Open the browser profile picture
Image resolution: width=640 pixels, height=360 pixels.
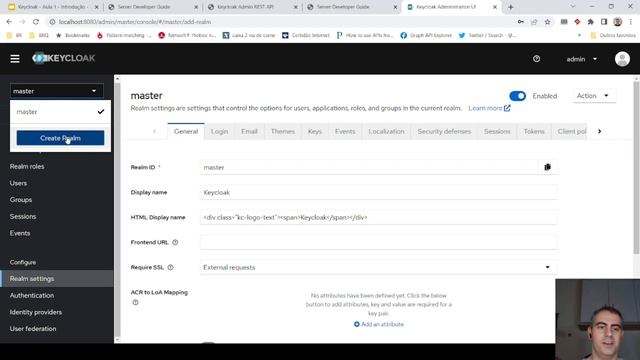point(618,22)
